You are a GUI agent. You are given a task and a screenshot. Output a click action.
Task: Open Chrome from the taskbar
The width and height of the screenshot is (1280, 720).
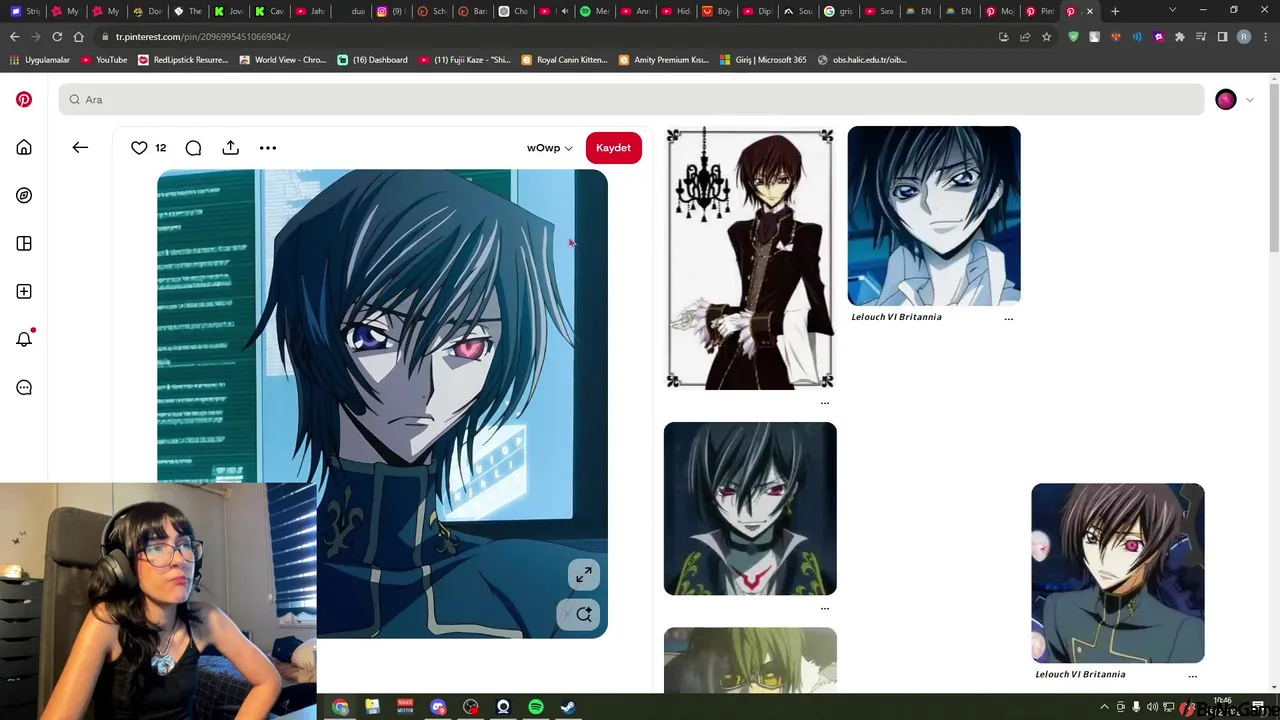(340, 707)
